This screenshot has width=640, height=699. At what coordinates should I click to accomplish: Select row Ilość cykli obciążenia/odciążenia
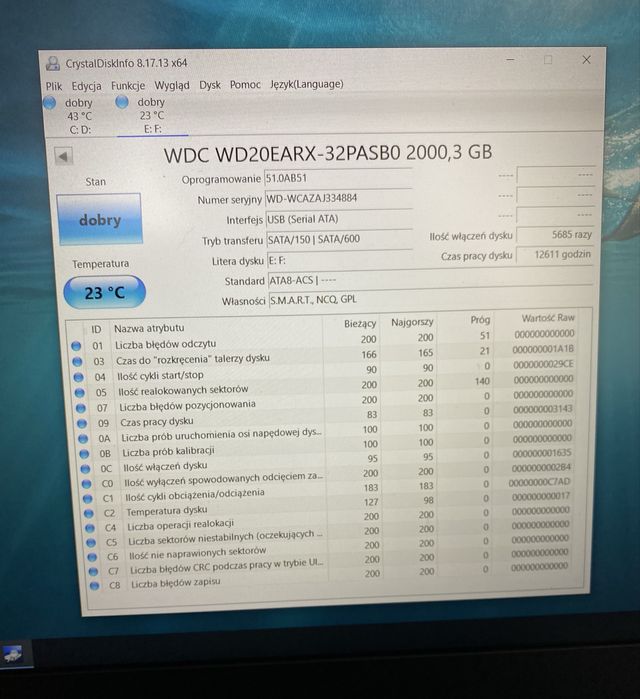tap(329, 490)
